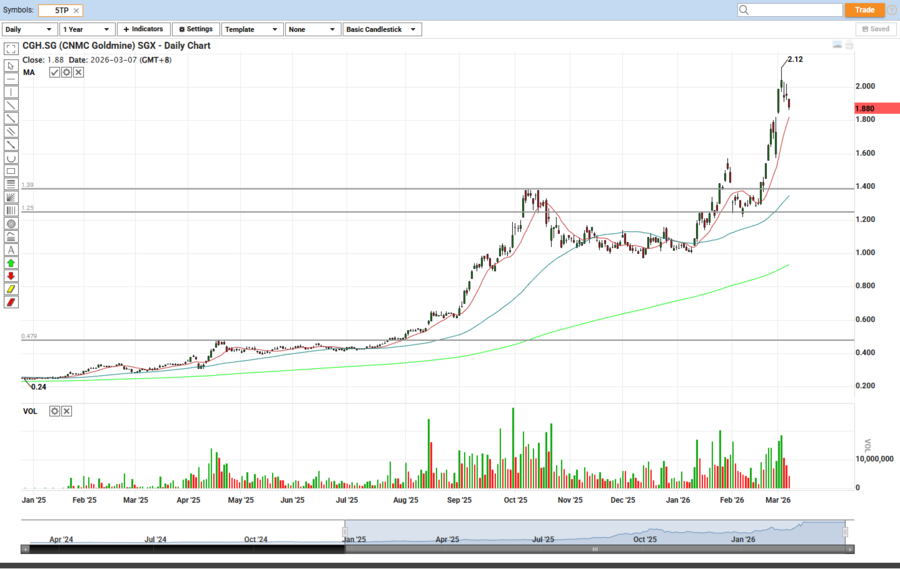900x569 pixels.
Task: Select the red down arrow marker
Action: pos(11,276)
